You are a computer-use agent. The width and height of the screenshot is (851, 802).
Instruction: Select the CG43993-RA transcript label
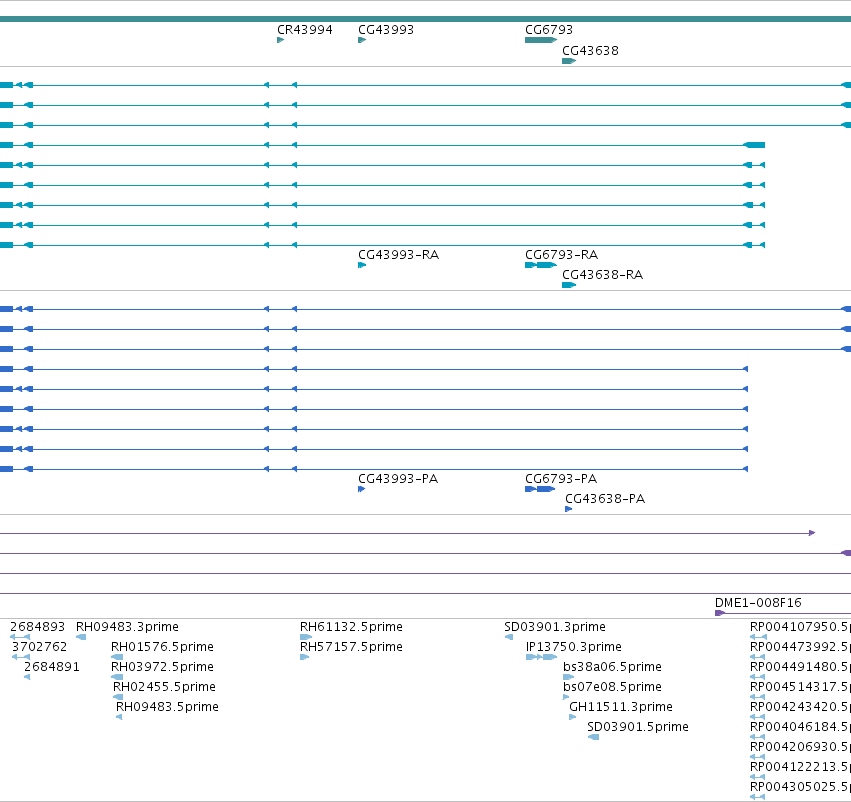click(398, 255)
